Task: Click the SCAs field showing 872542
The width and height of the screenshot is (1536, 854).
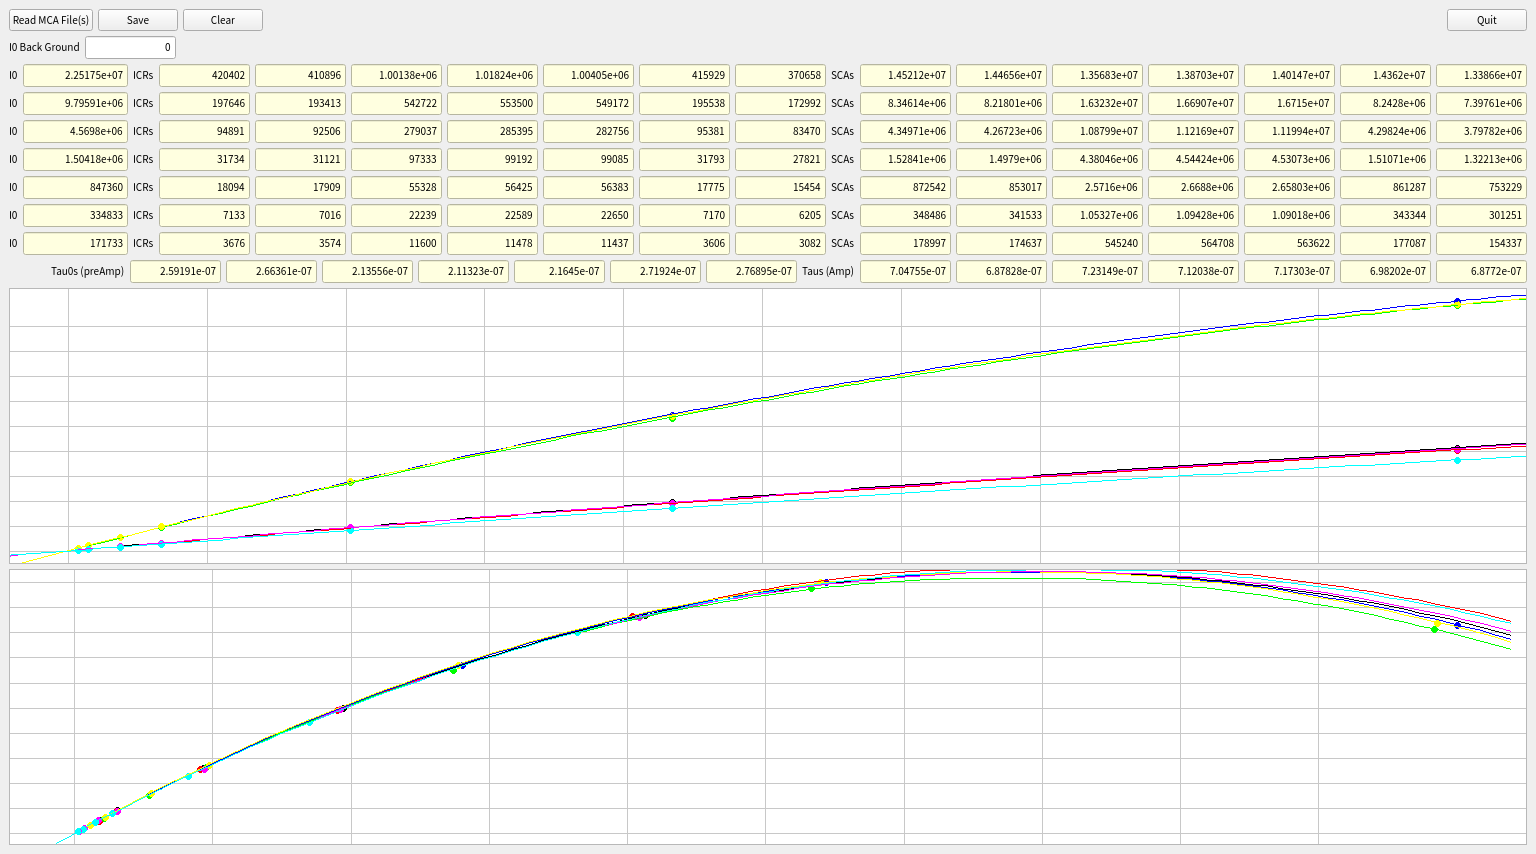Action: pyautogui.click(x=905, y=187)
